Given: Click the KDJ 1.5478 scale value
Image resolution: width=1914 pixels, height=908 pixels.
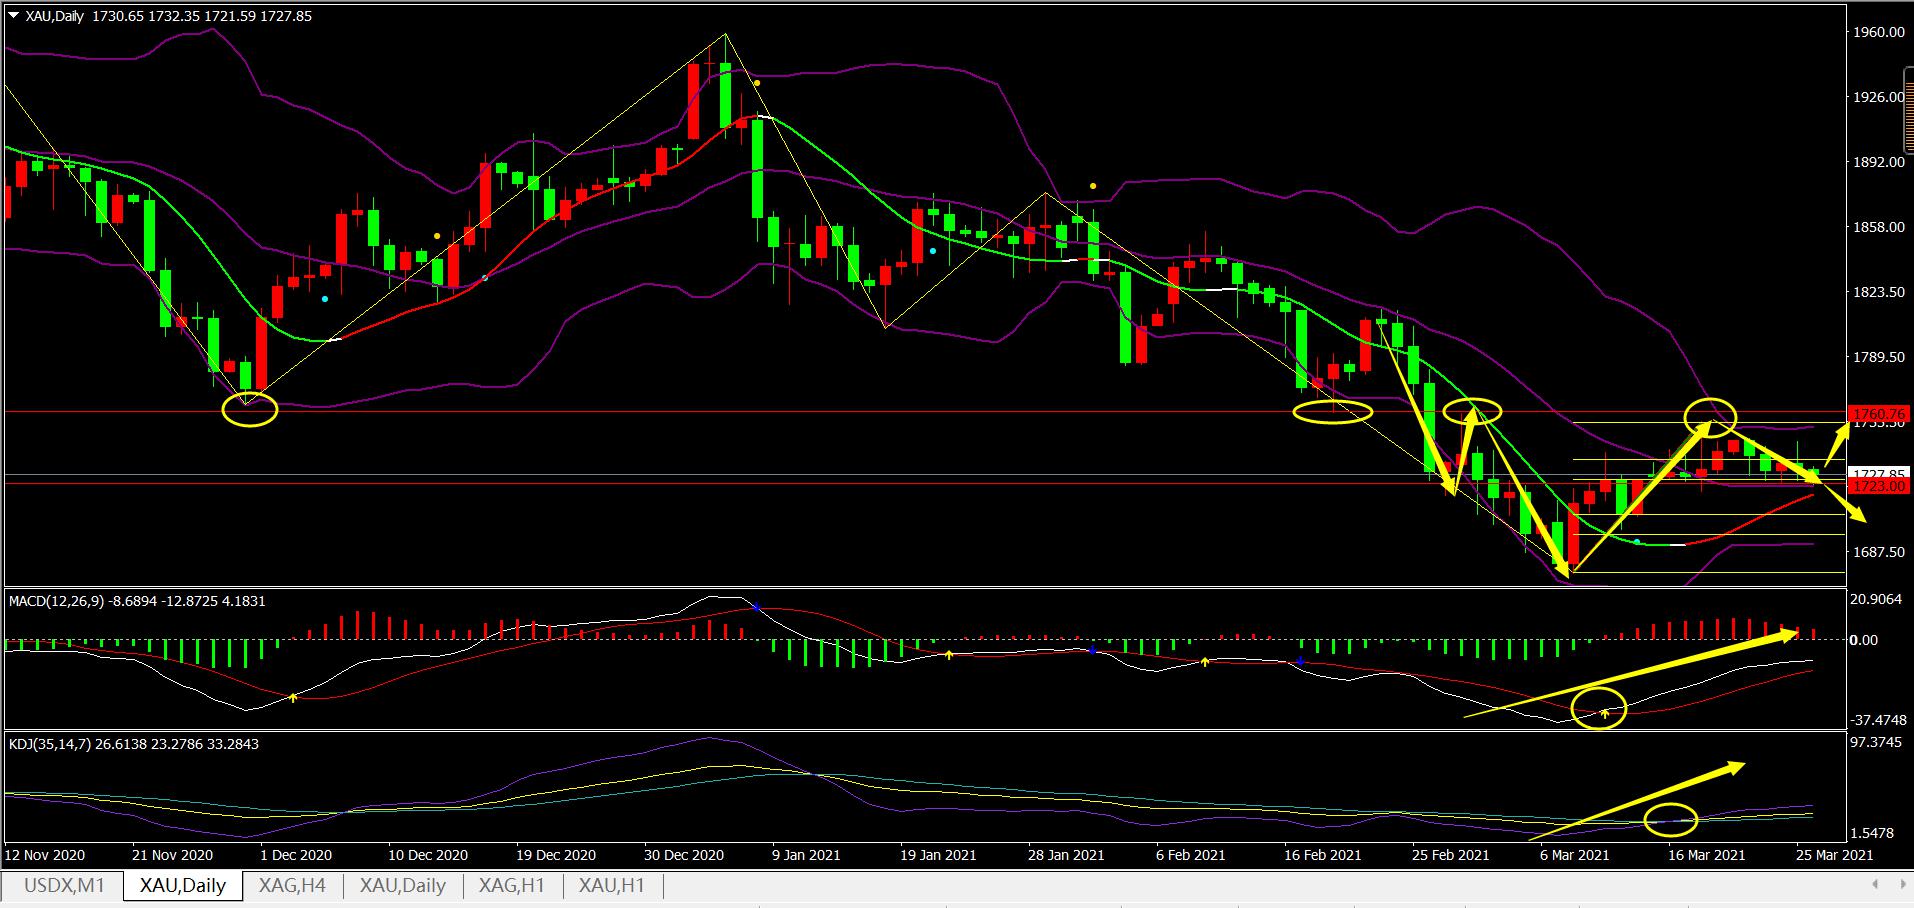Looking at the screenshot, I should 1873,833.
